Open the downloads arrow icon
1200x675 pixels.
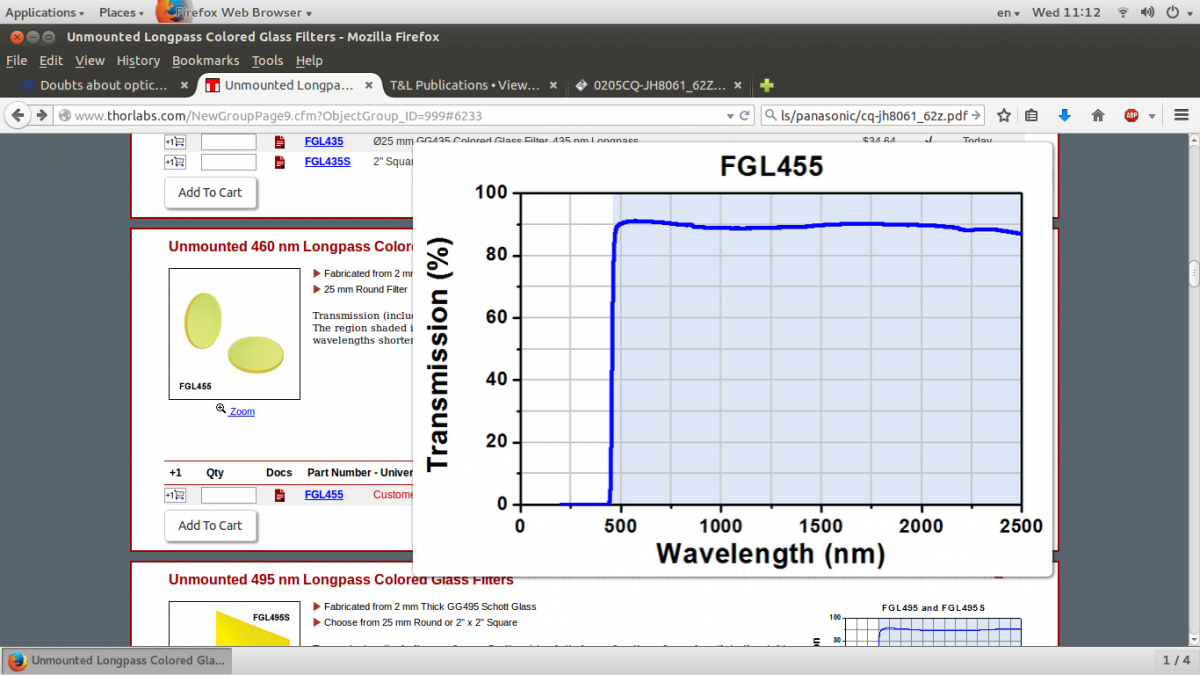(1064, 115)
